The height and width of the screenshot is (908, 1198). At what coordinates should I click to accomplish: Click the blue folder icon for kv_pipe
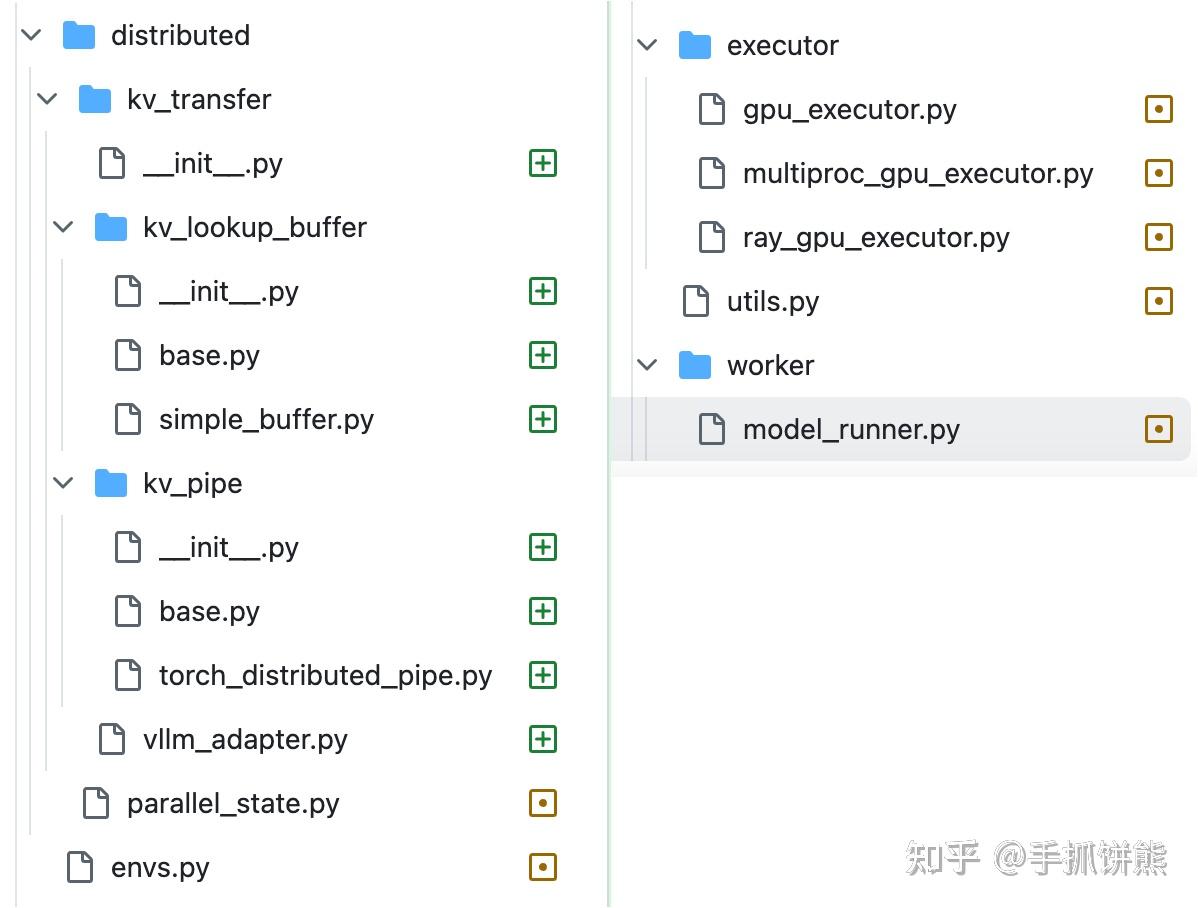[111, 484]
